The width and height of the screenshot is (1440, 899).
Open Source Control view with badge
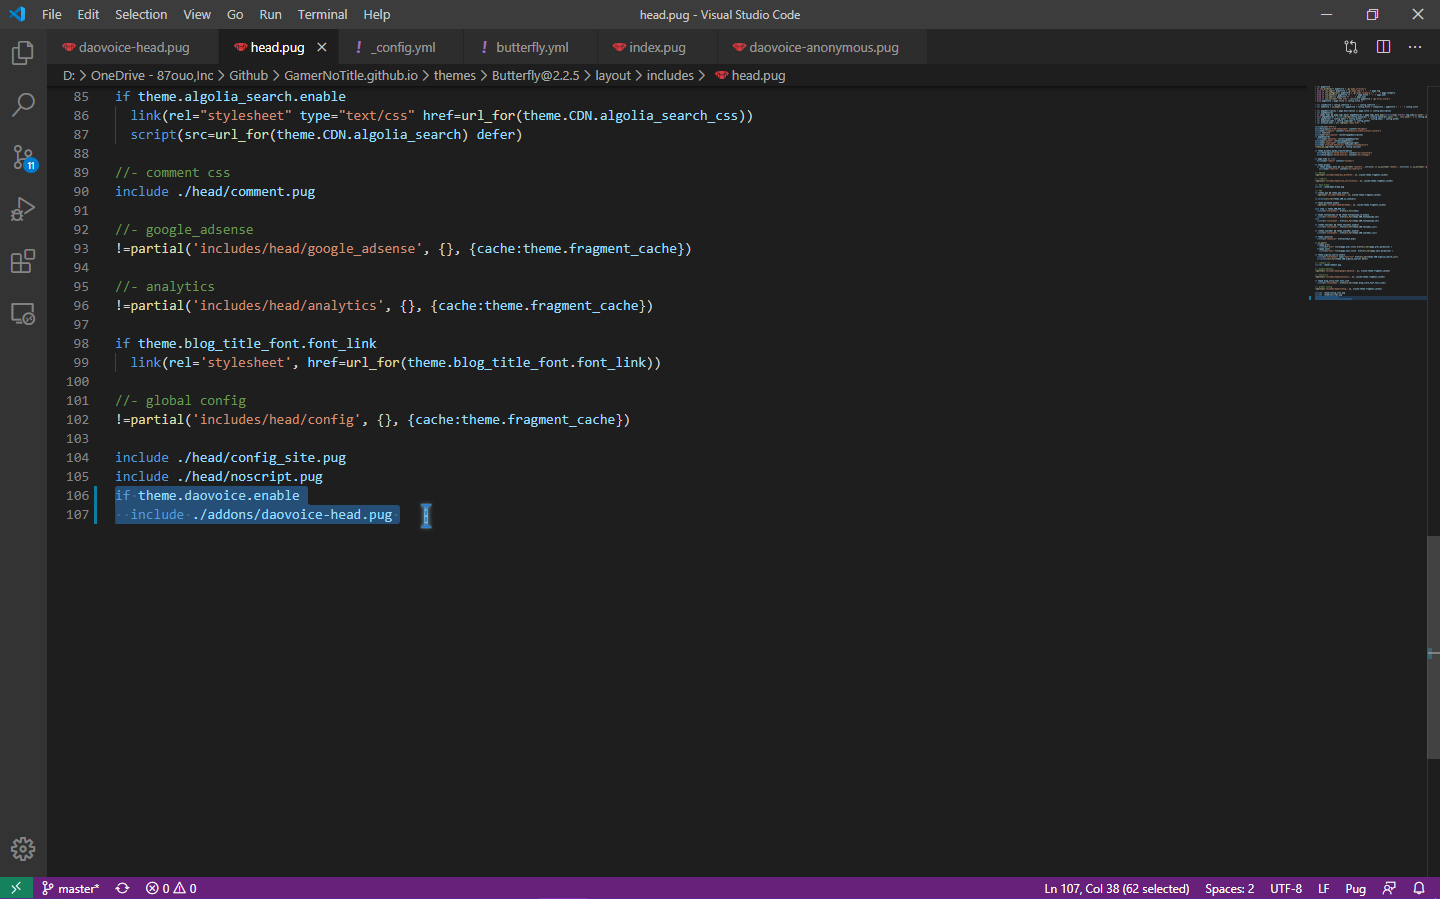coord(22,157)
